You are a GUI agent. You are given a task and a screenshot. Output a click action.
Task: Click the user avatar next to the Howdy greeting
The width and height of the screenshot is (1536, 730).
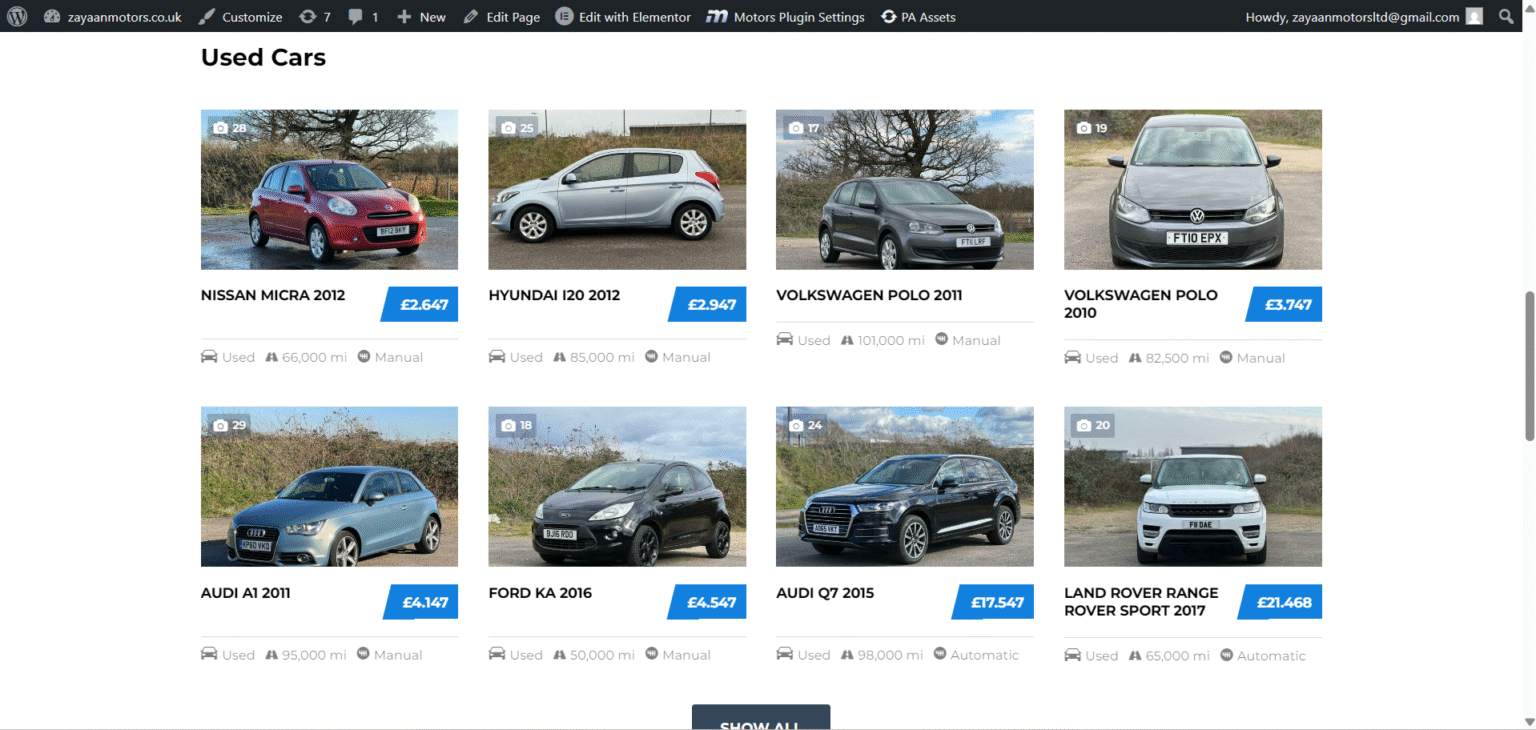(1474, 16)
